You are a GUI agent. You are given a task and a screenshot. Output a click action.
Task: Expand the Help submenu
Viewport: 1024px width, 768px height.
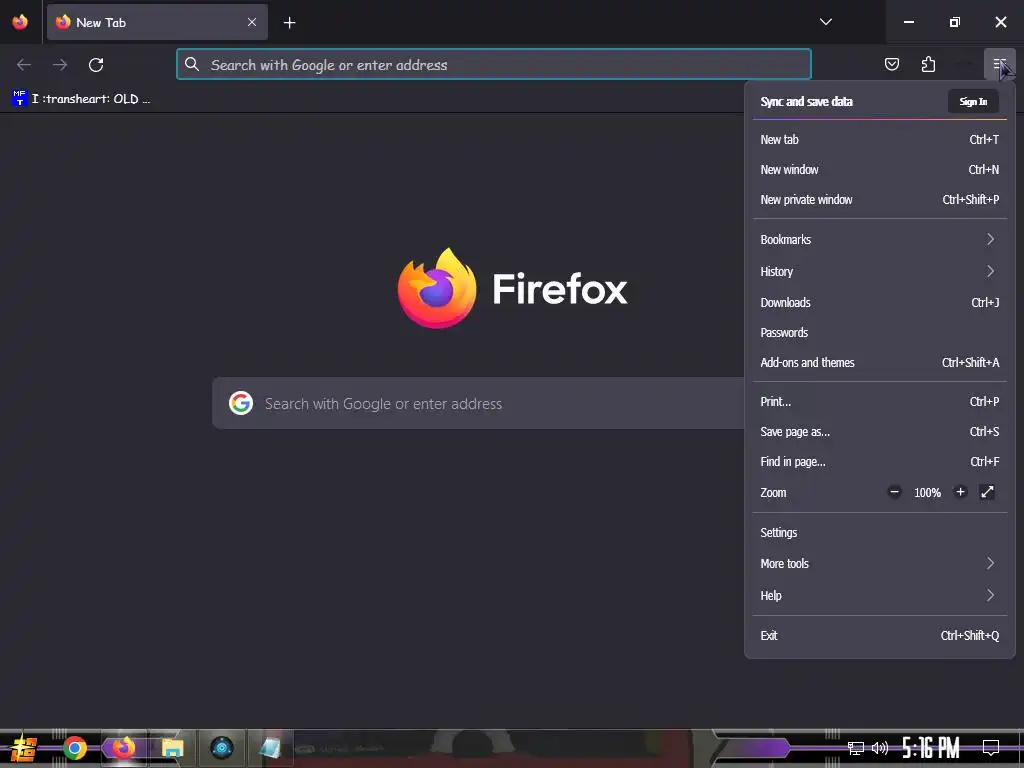point(880,595)
